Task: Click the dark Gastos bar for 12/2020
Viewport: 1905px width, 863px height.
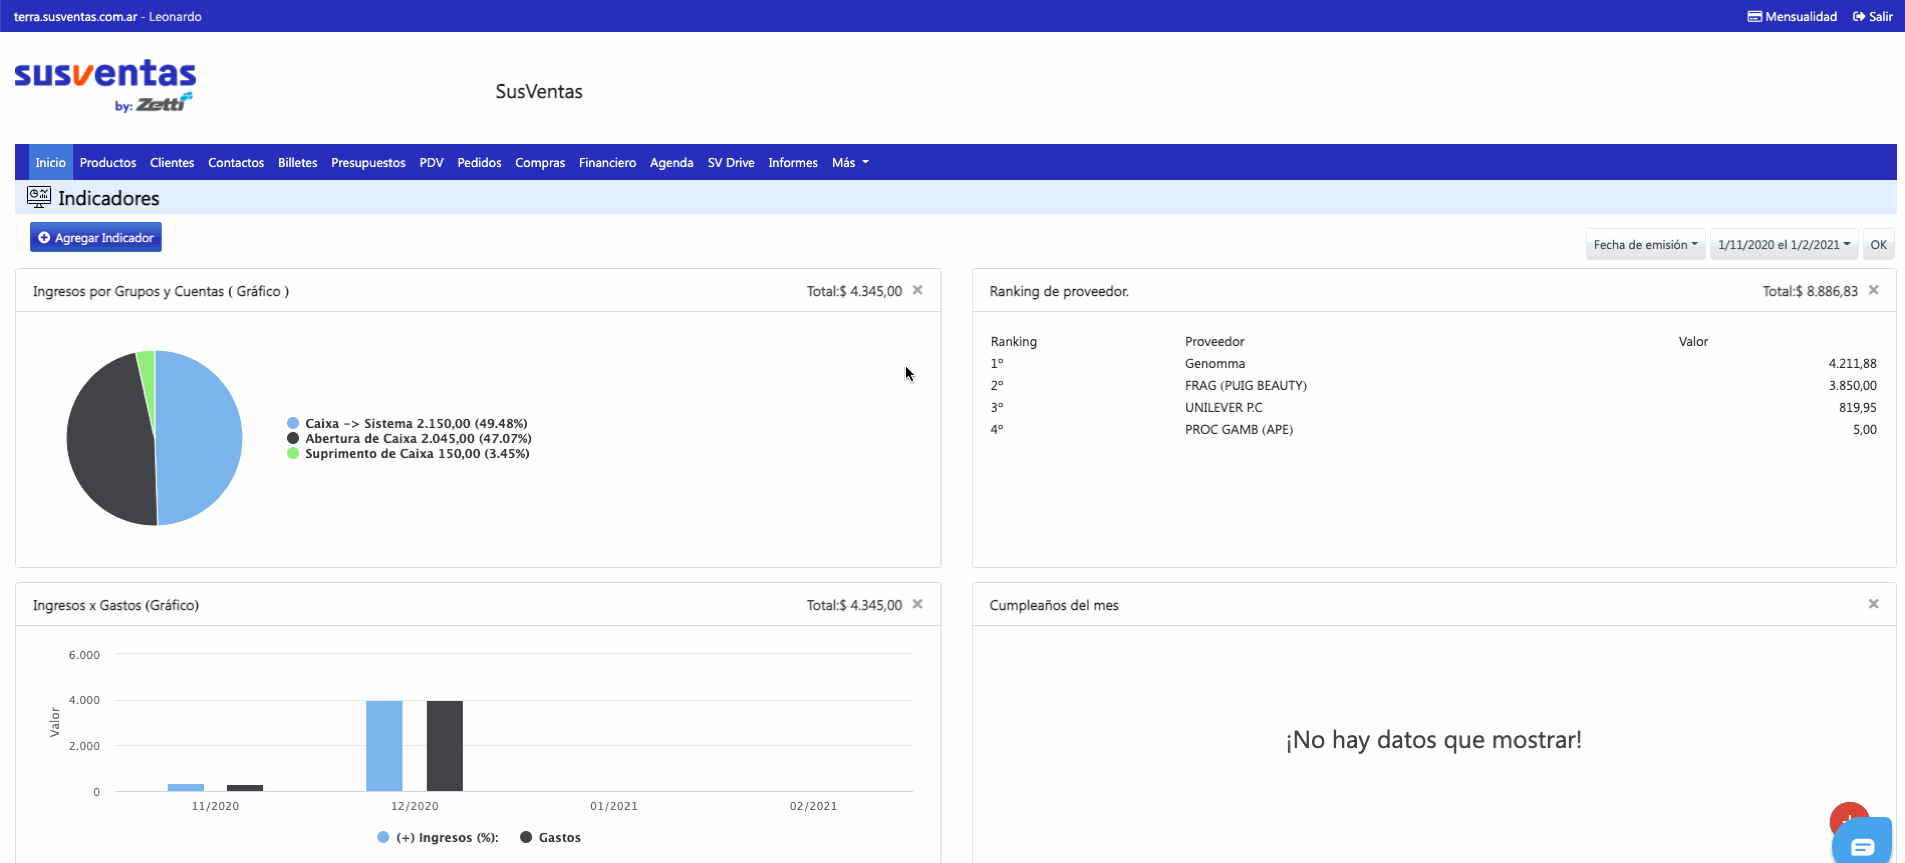Action: (445, 746)
